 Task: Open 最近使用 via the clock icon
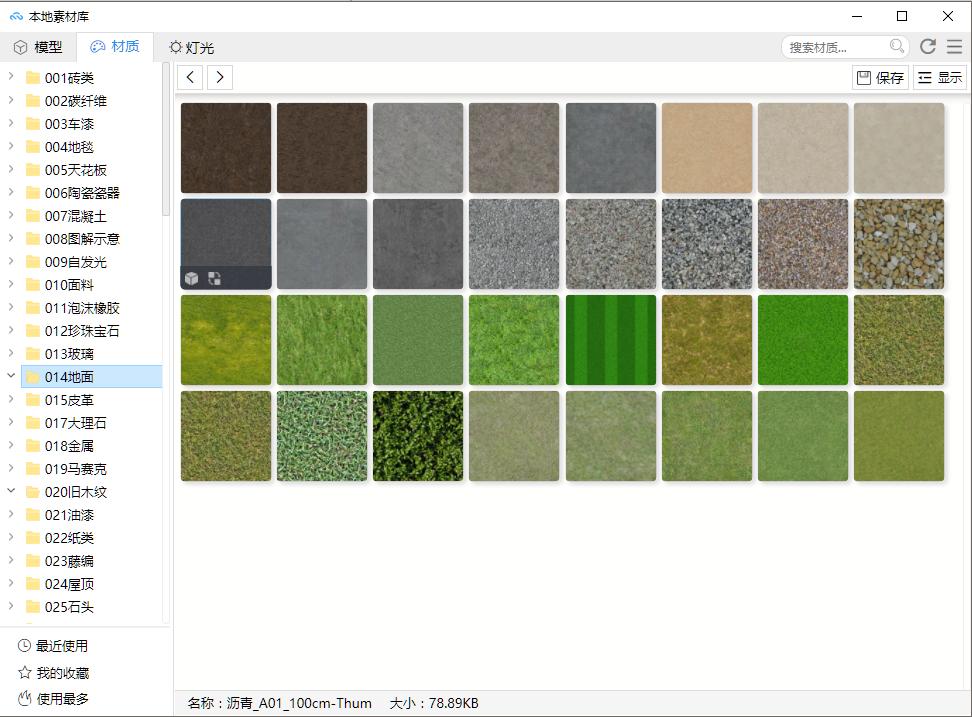[x=22, y=645]
